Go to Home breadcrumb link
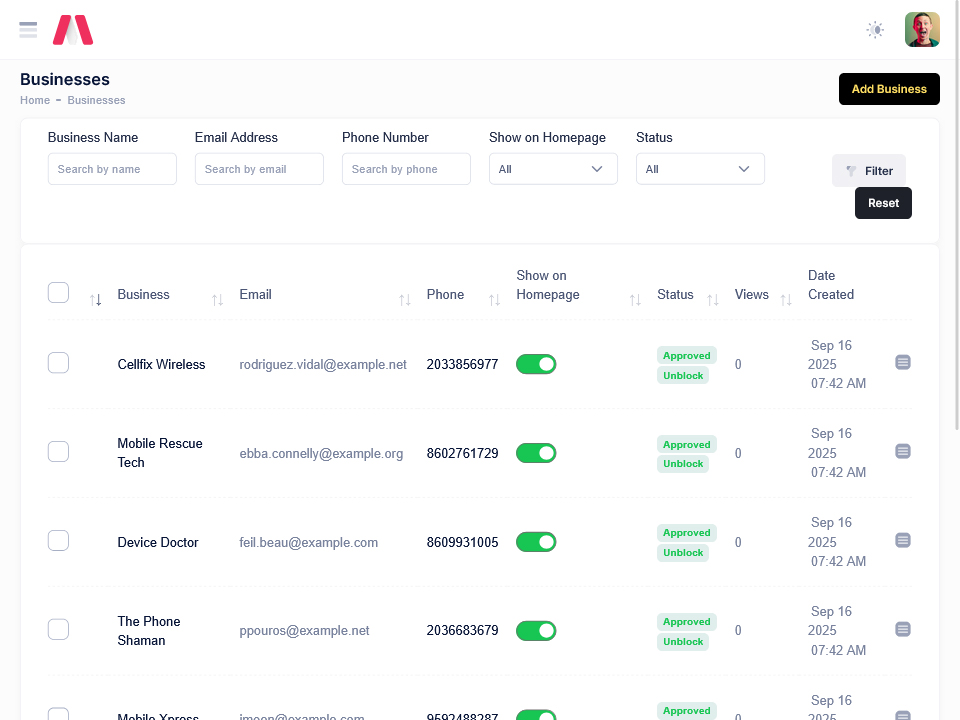960x720 pixels. pyautogui.click(x=35, y=100)
